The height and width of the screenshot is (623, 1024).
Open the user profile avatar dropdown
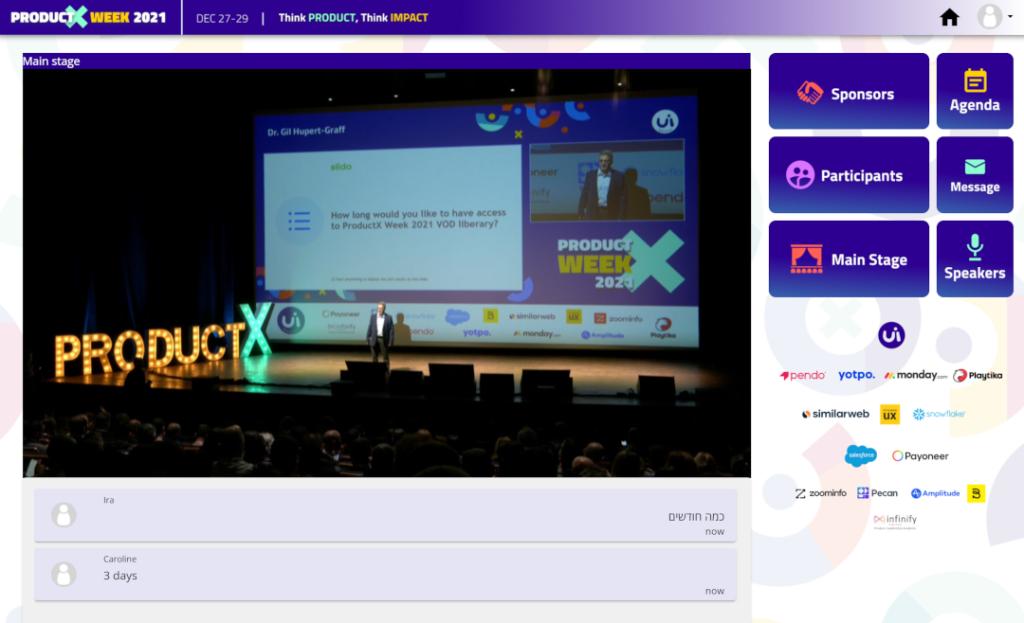(x=993, y=17)
